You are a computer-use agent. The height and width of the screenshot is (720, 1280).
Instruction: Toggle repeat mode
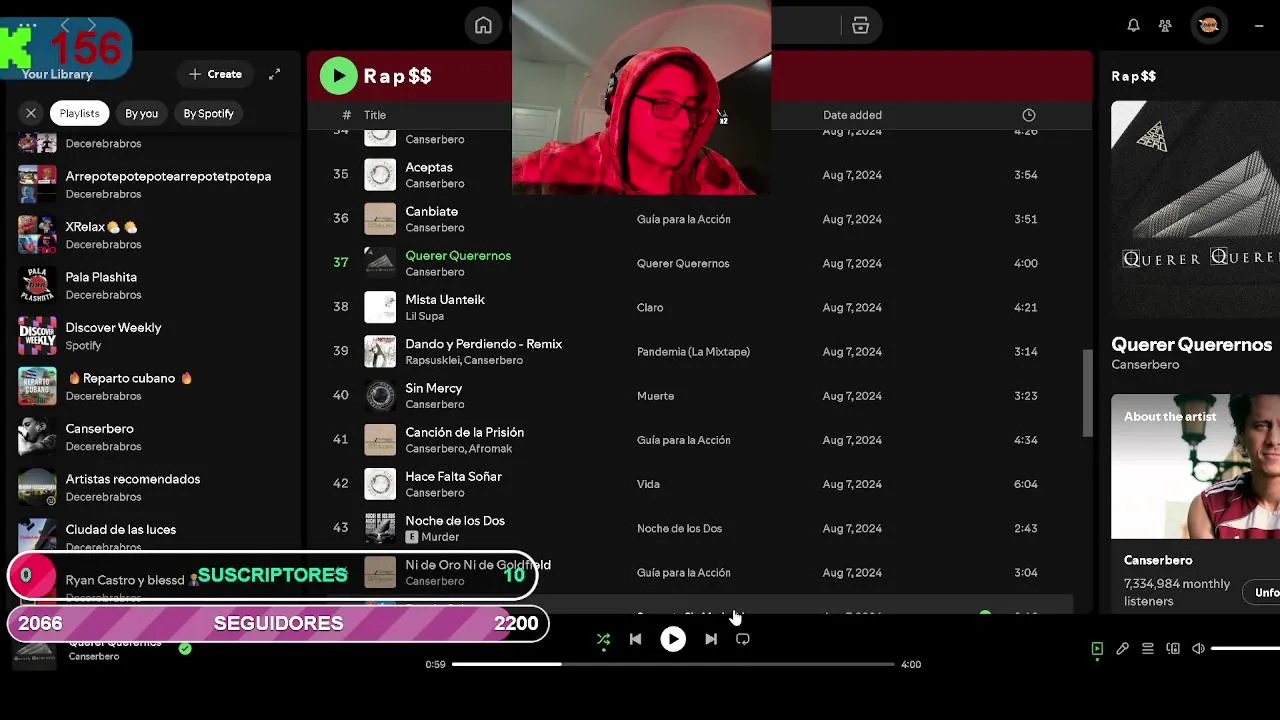[743, 639]
